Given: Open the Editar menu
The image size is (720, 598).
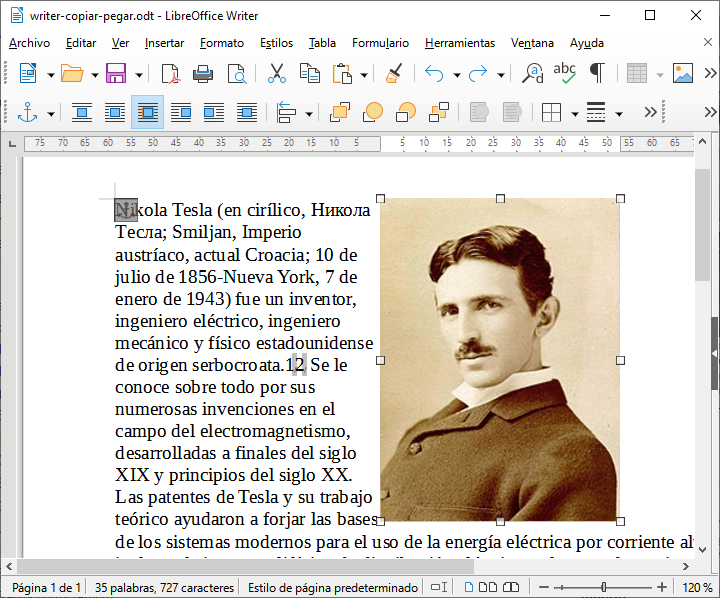Looking at the screenshot, I should pyautogui.click(x=81, y=43).
